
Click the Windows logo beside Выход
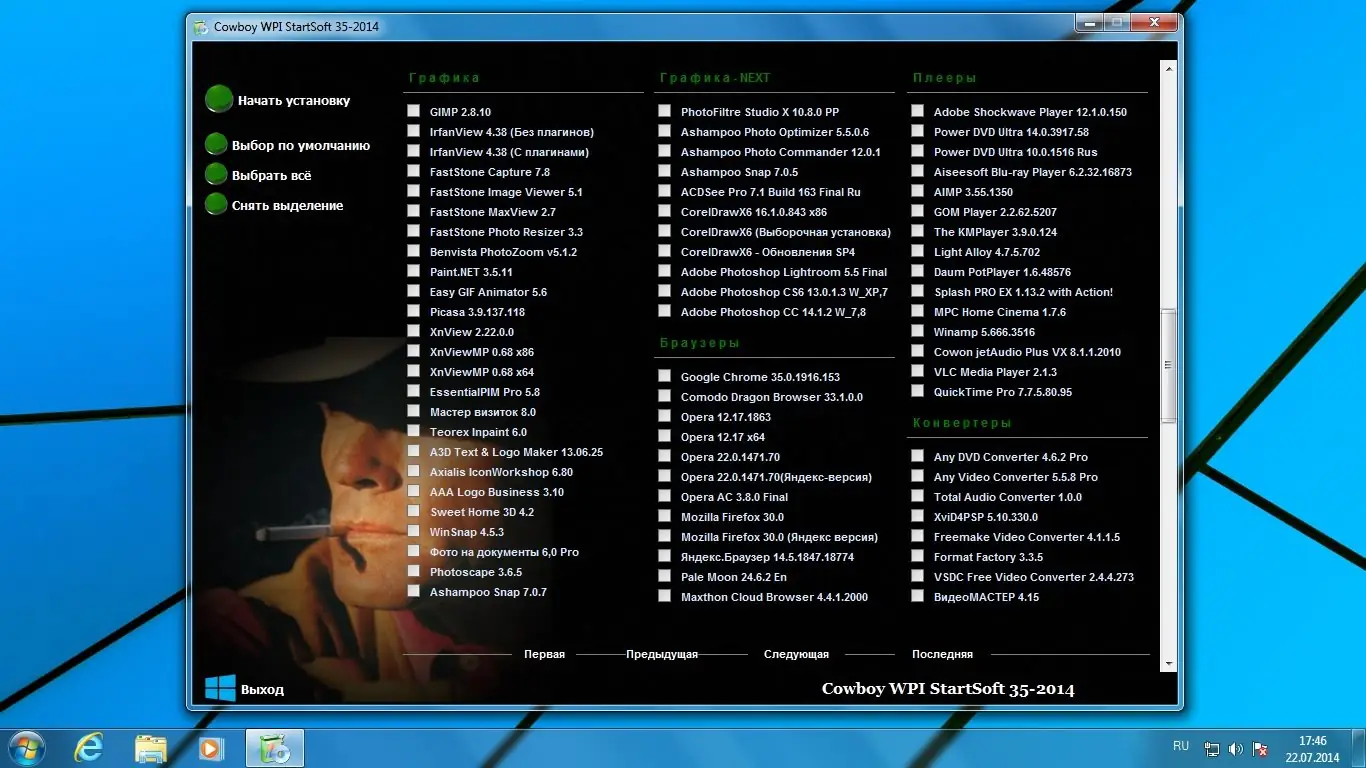tap(219, 688)
